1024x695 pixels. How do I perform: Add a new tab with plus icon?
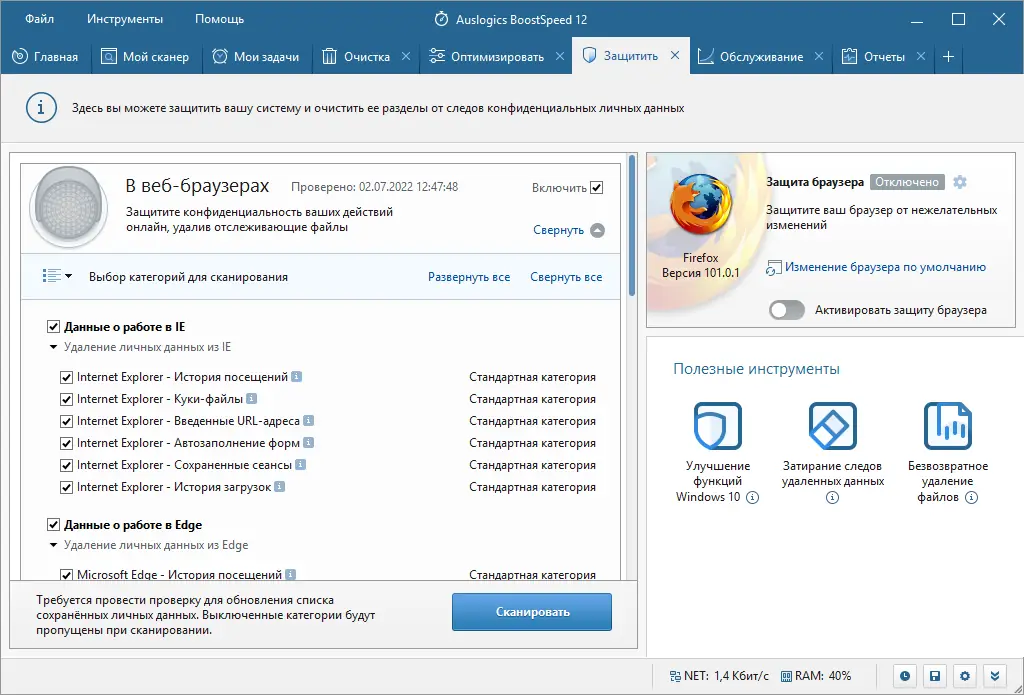pyautogui.click(x=948, y=57)
